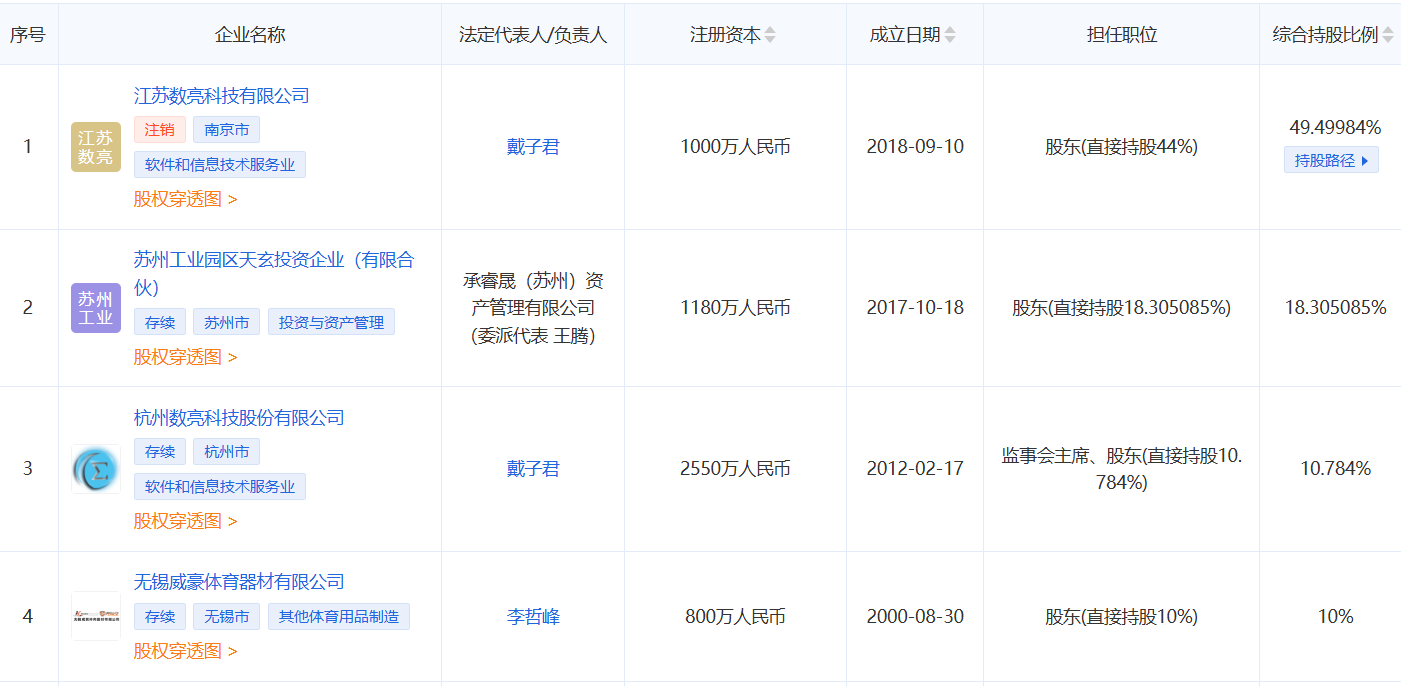Select the date 2012-02-17
This screenshot has height=686, width=1401.
click(x=915, y=468)
